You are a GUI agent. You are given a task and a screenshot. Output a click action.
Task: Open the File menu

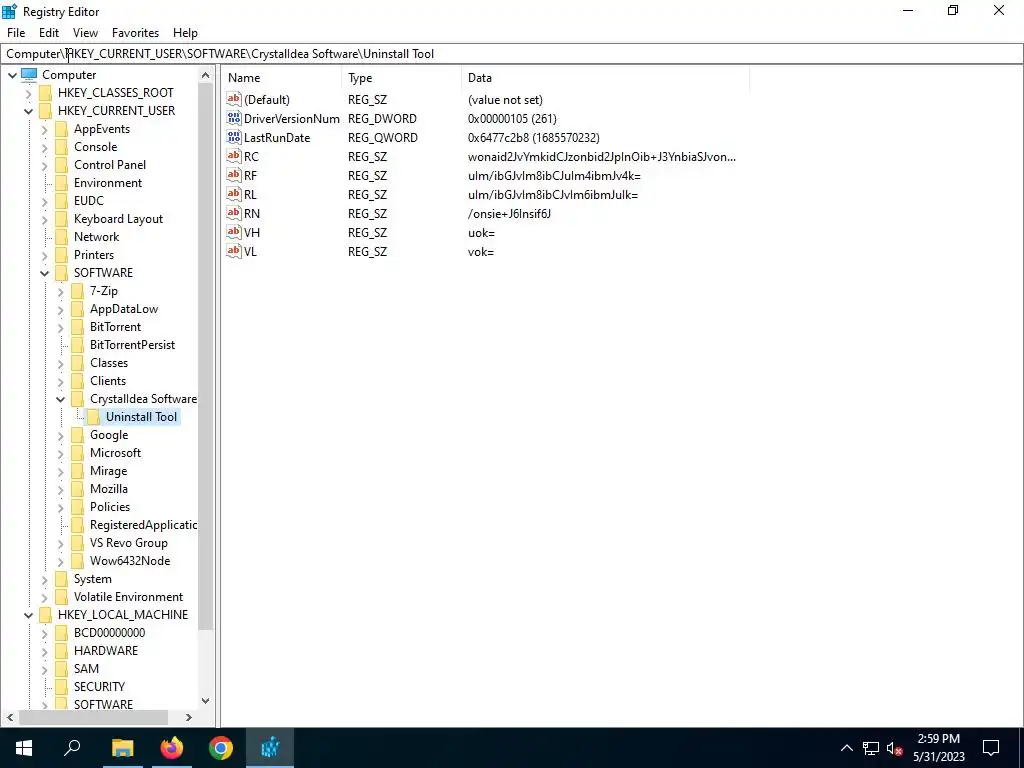[x=16, y=33]
